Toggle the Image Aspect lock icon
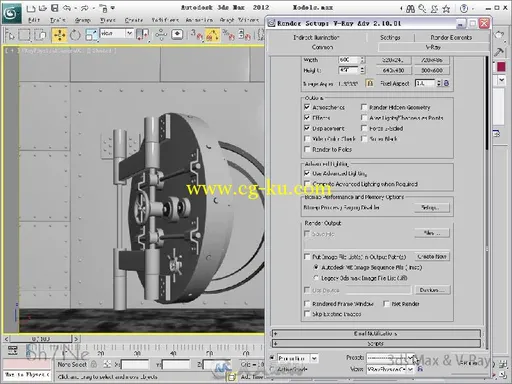Image resolution: width=512 pixels, height=384 pixels. pyautogui.click(x=370, y=83)
